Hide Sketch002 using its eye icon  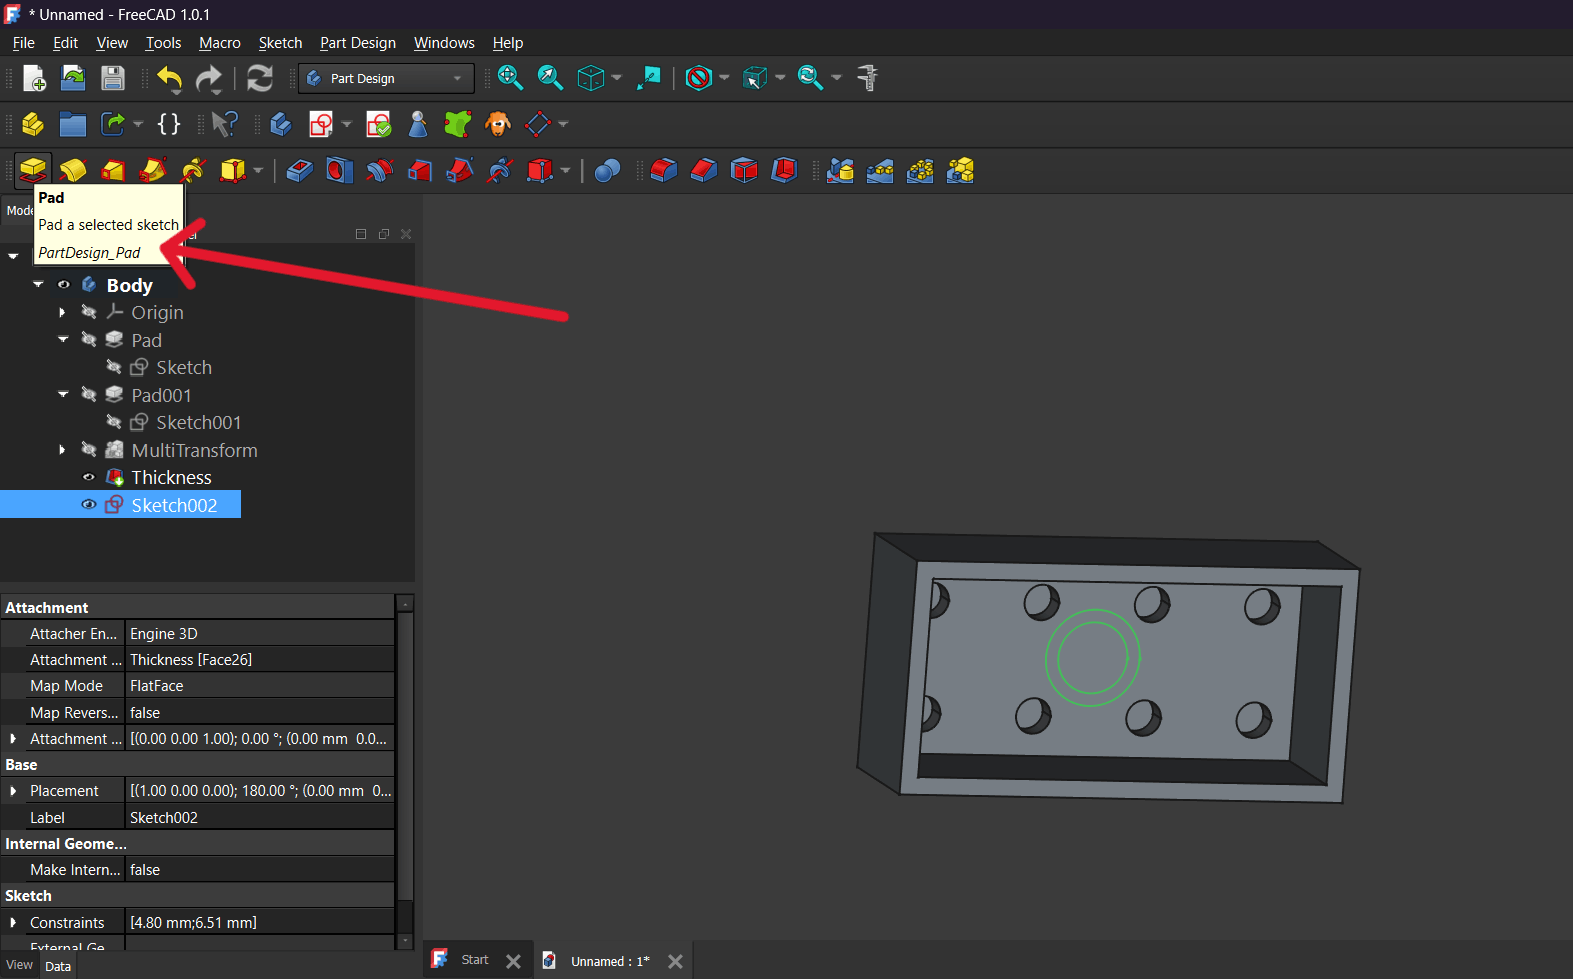(89, 505)
